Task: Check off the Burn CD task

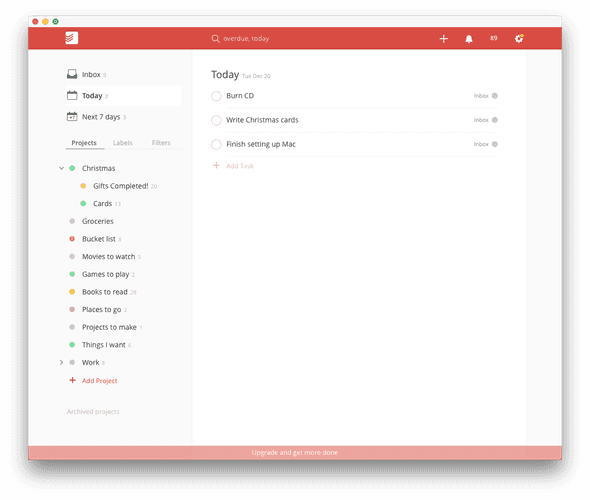Action: 216,96
